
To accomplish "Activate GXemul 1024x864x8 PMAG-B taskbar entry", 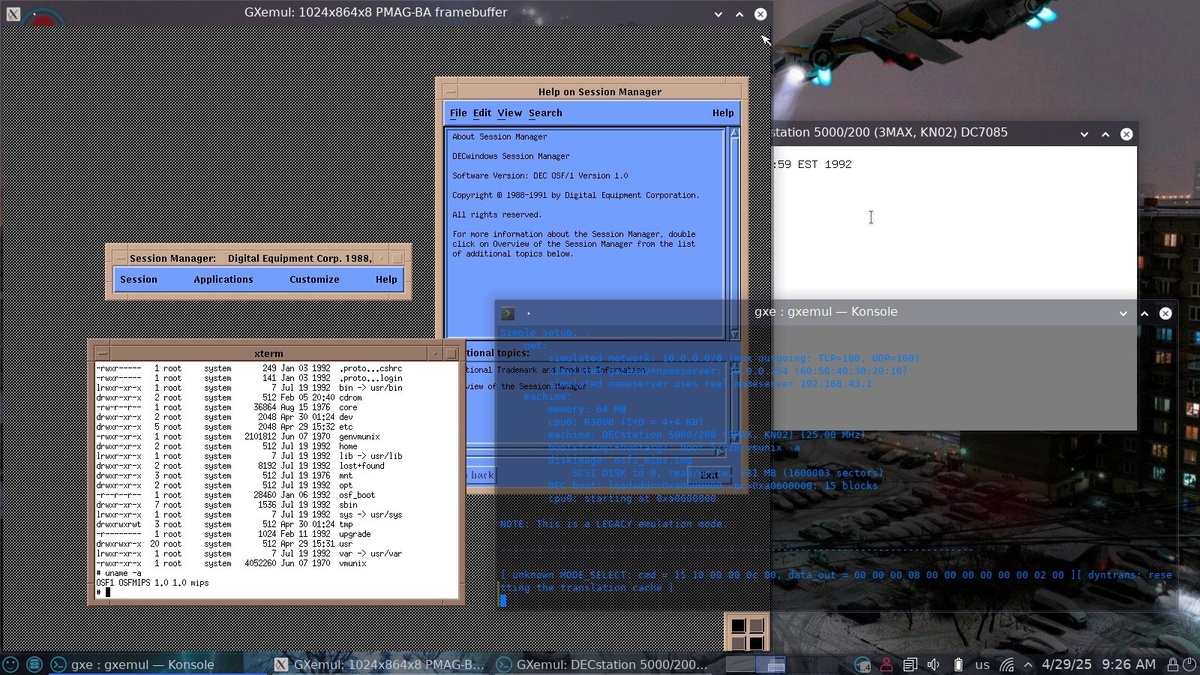I will pos(379,664).
